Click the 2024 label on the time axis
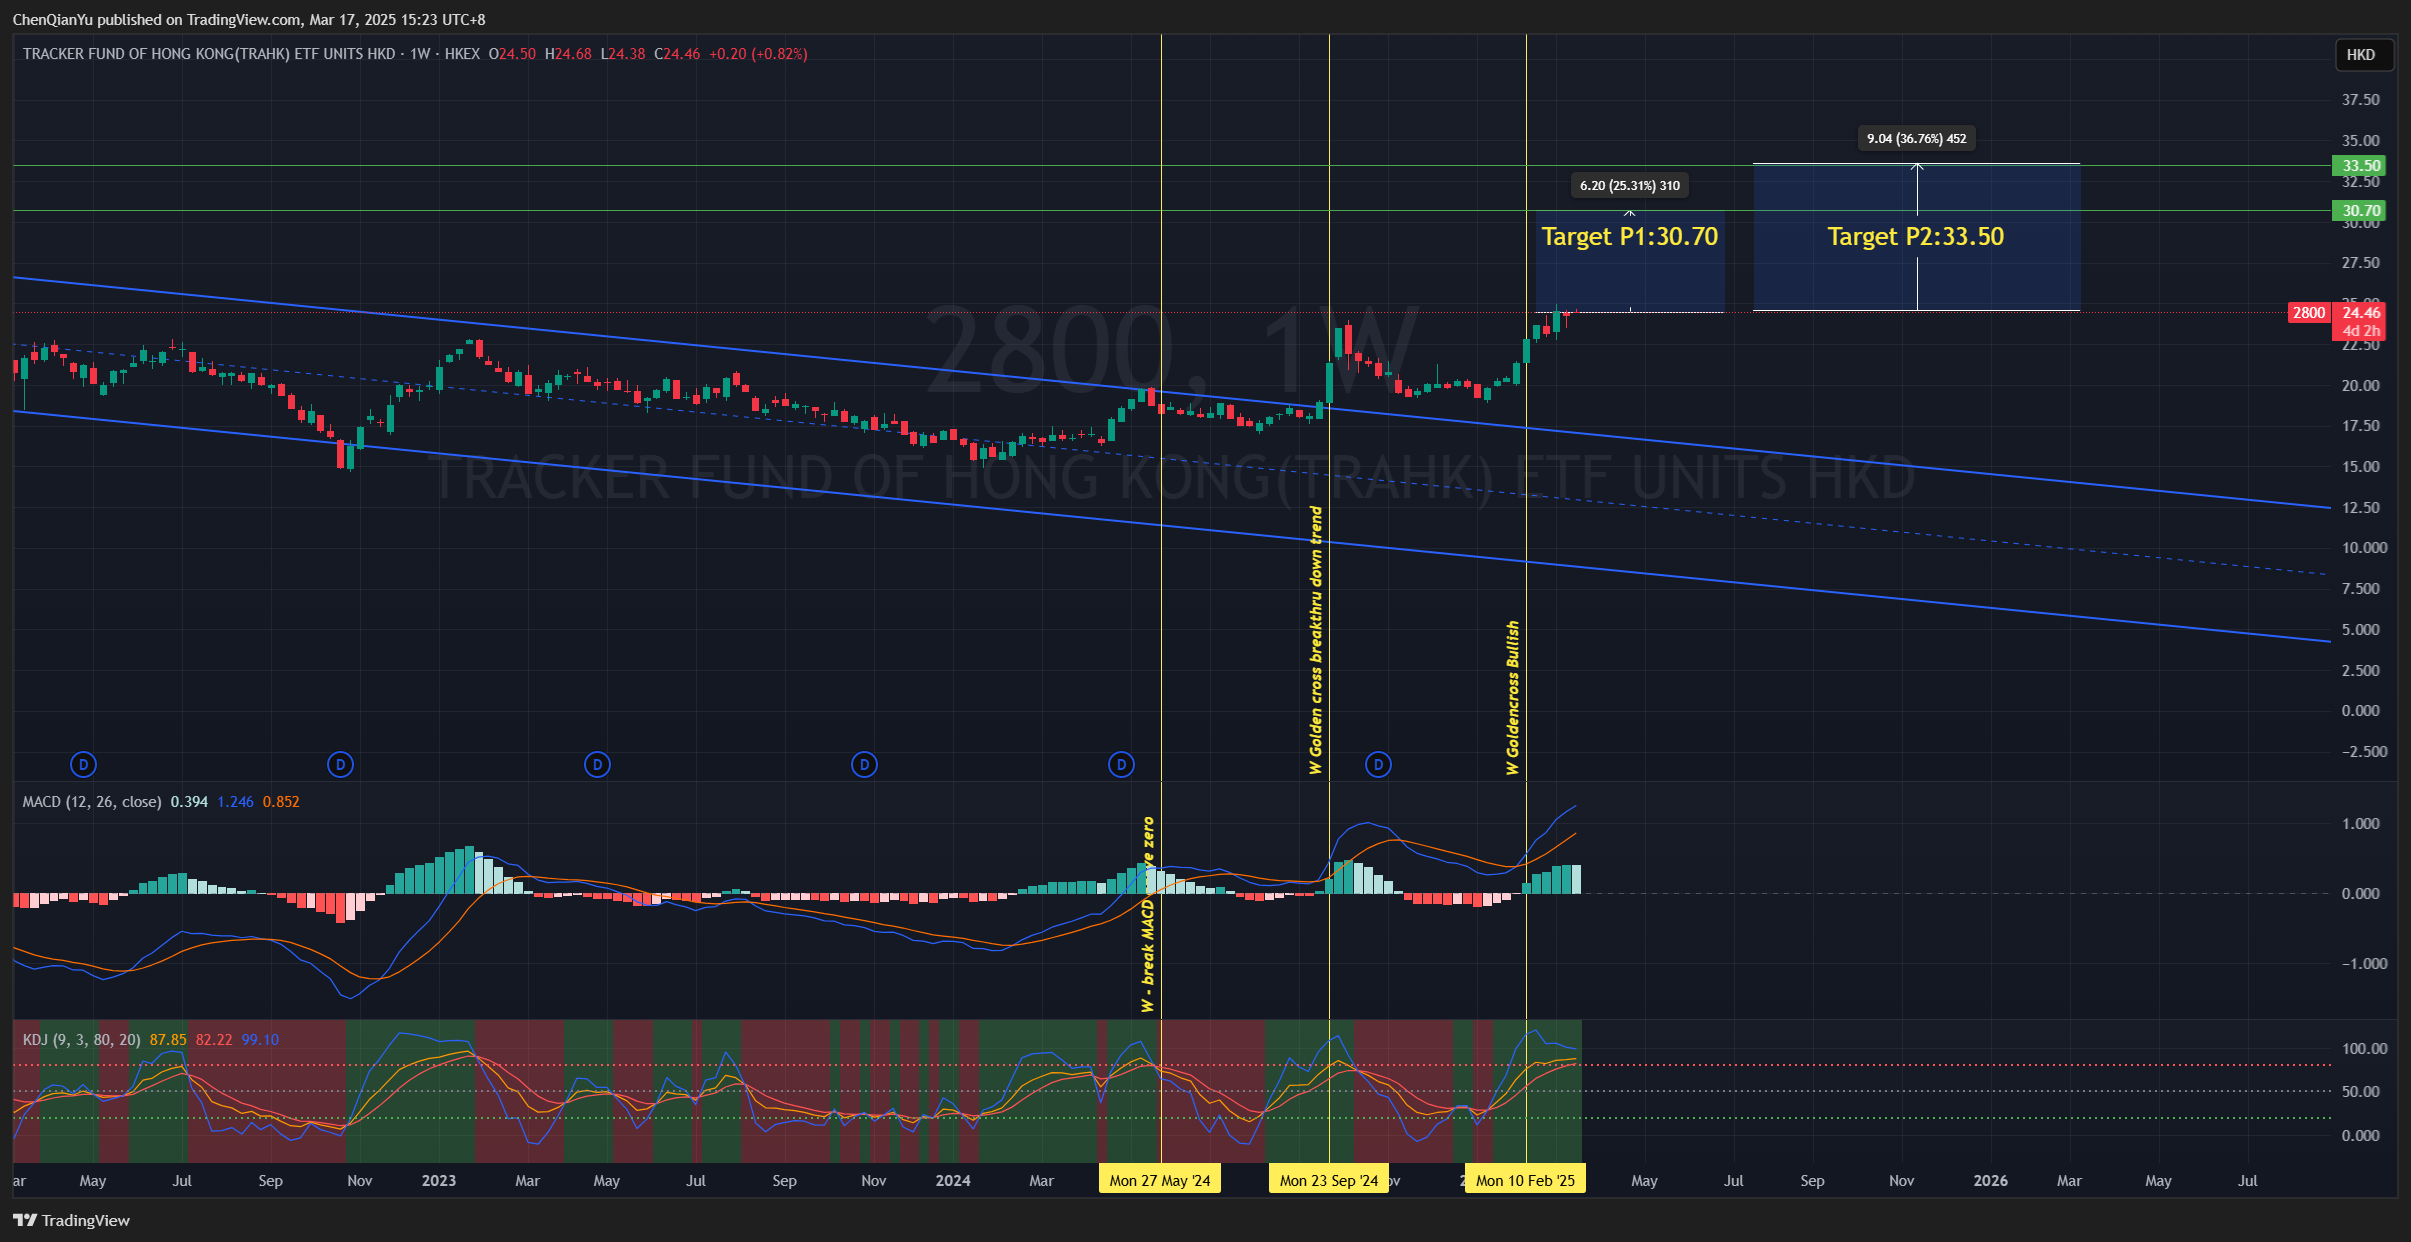 953,1181
